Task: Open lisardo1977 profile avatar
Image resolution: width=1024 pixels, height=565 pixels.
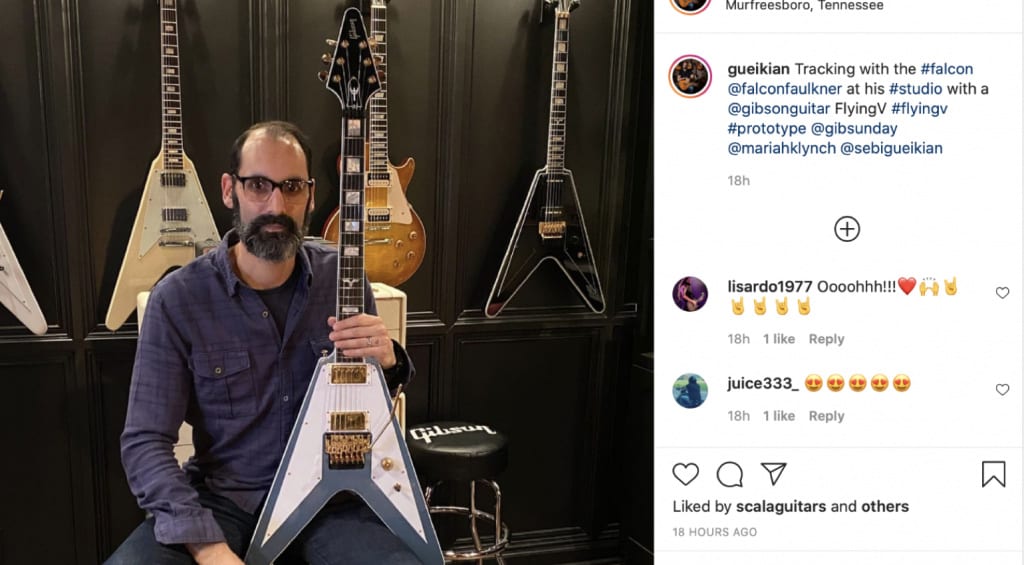Action: click(690, 294)
